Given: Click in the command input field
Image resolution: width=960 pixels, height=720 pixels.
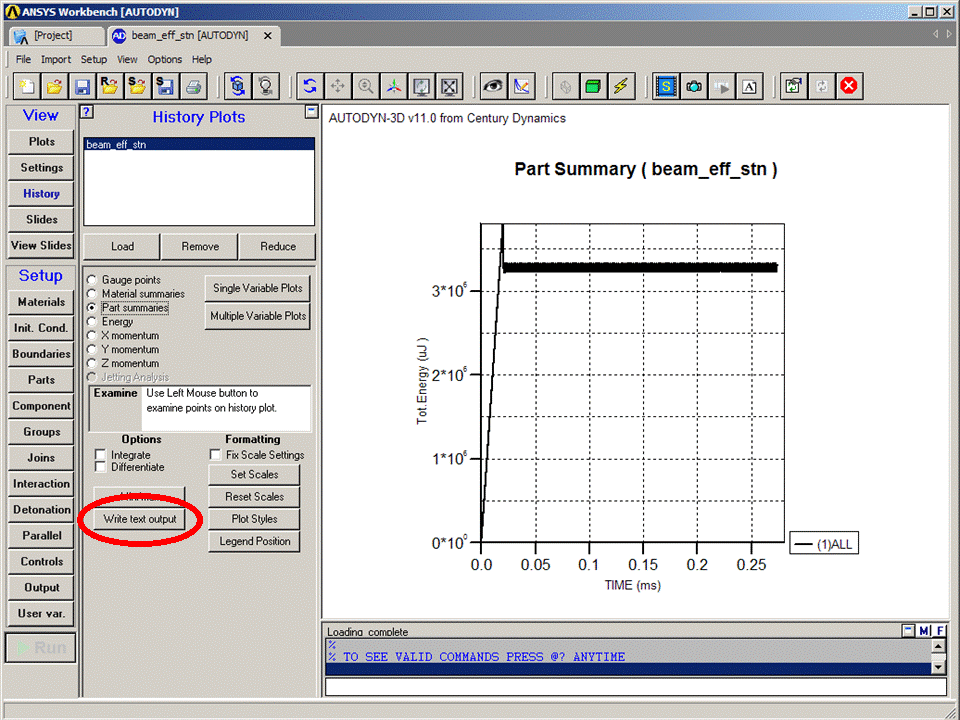Looking at the screenshot, I should 635,687.
